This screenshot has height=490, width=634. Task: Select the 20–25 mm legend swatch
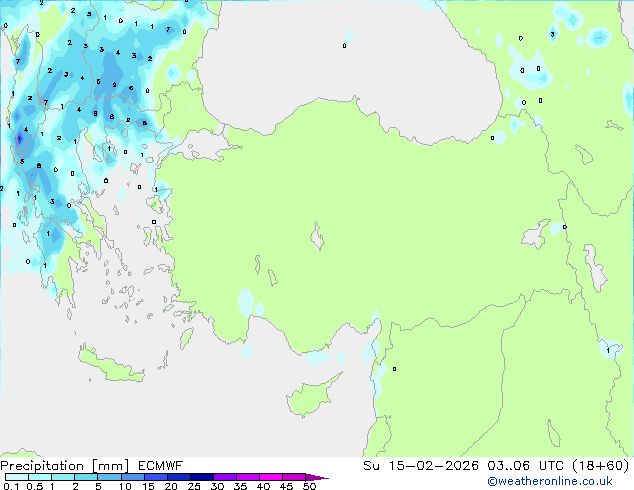pyautogui.click(x=179, y=477)
